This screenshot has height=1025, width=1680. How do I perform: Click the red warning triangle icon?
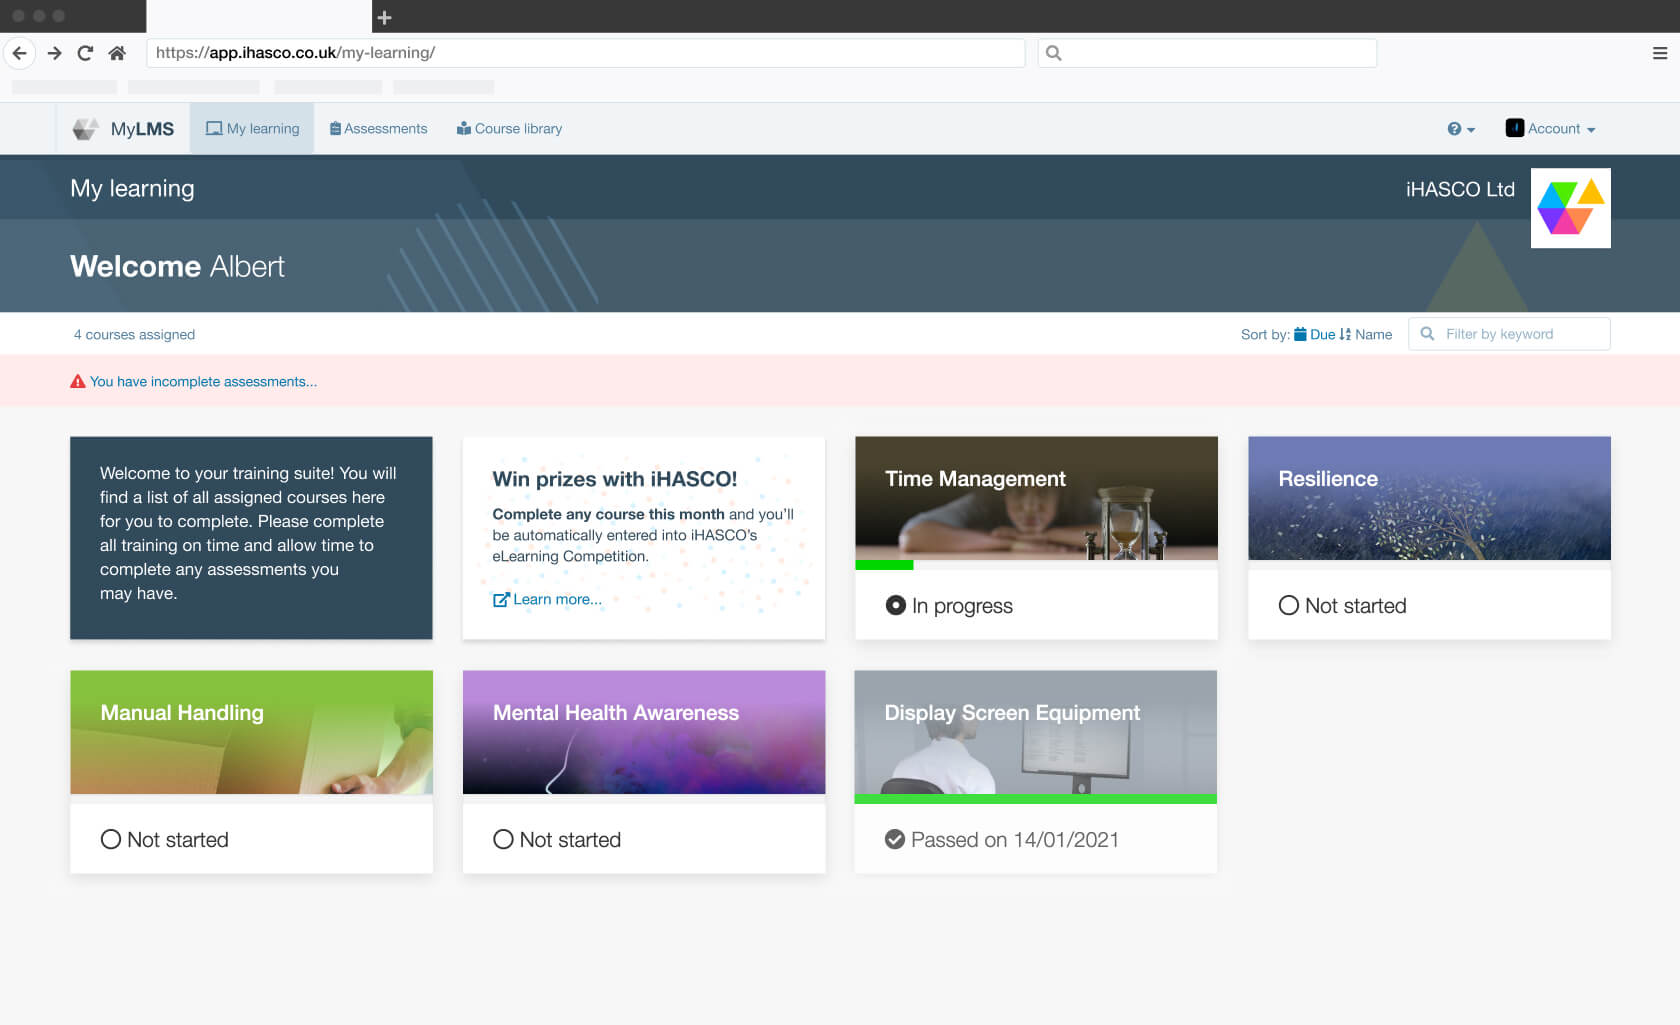78,382
